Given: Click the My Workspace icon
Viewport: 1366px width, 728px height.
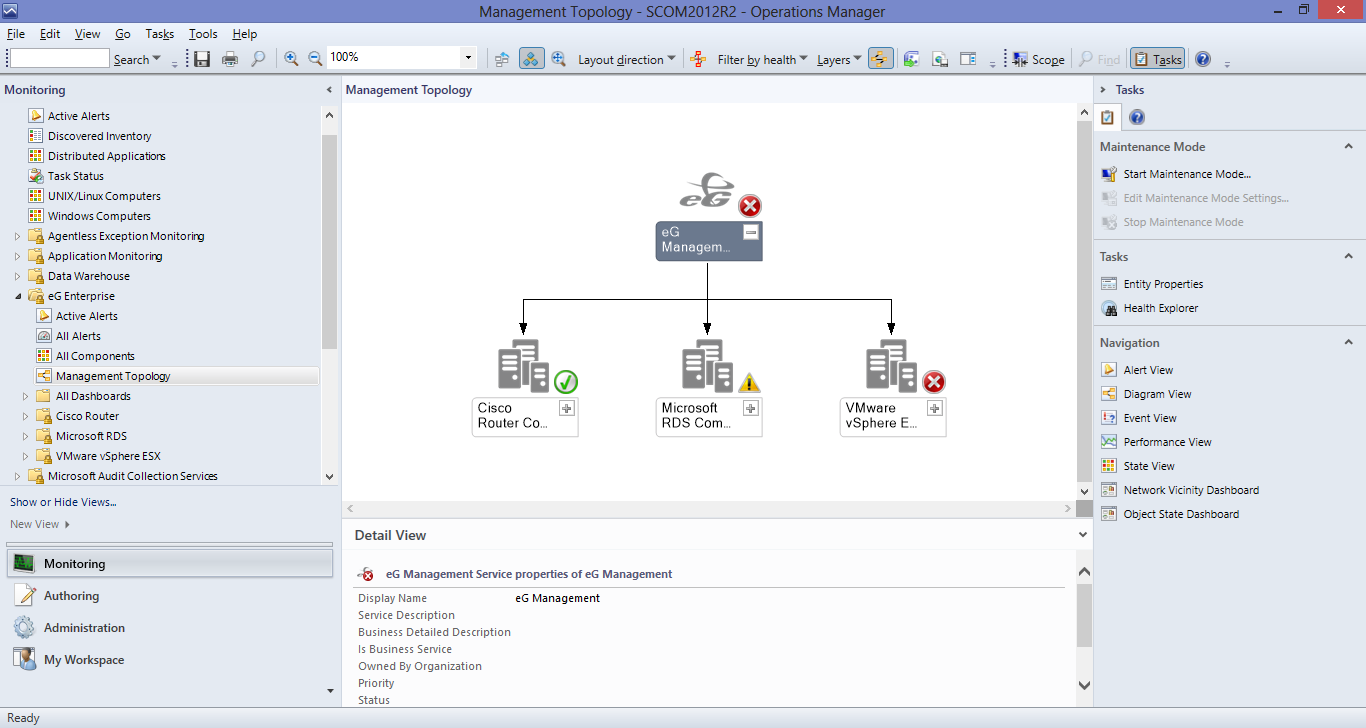Looking at the screenshot, I should click(24, 660).
